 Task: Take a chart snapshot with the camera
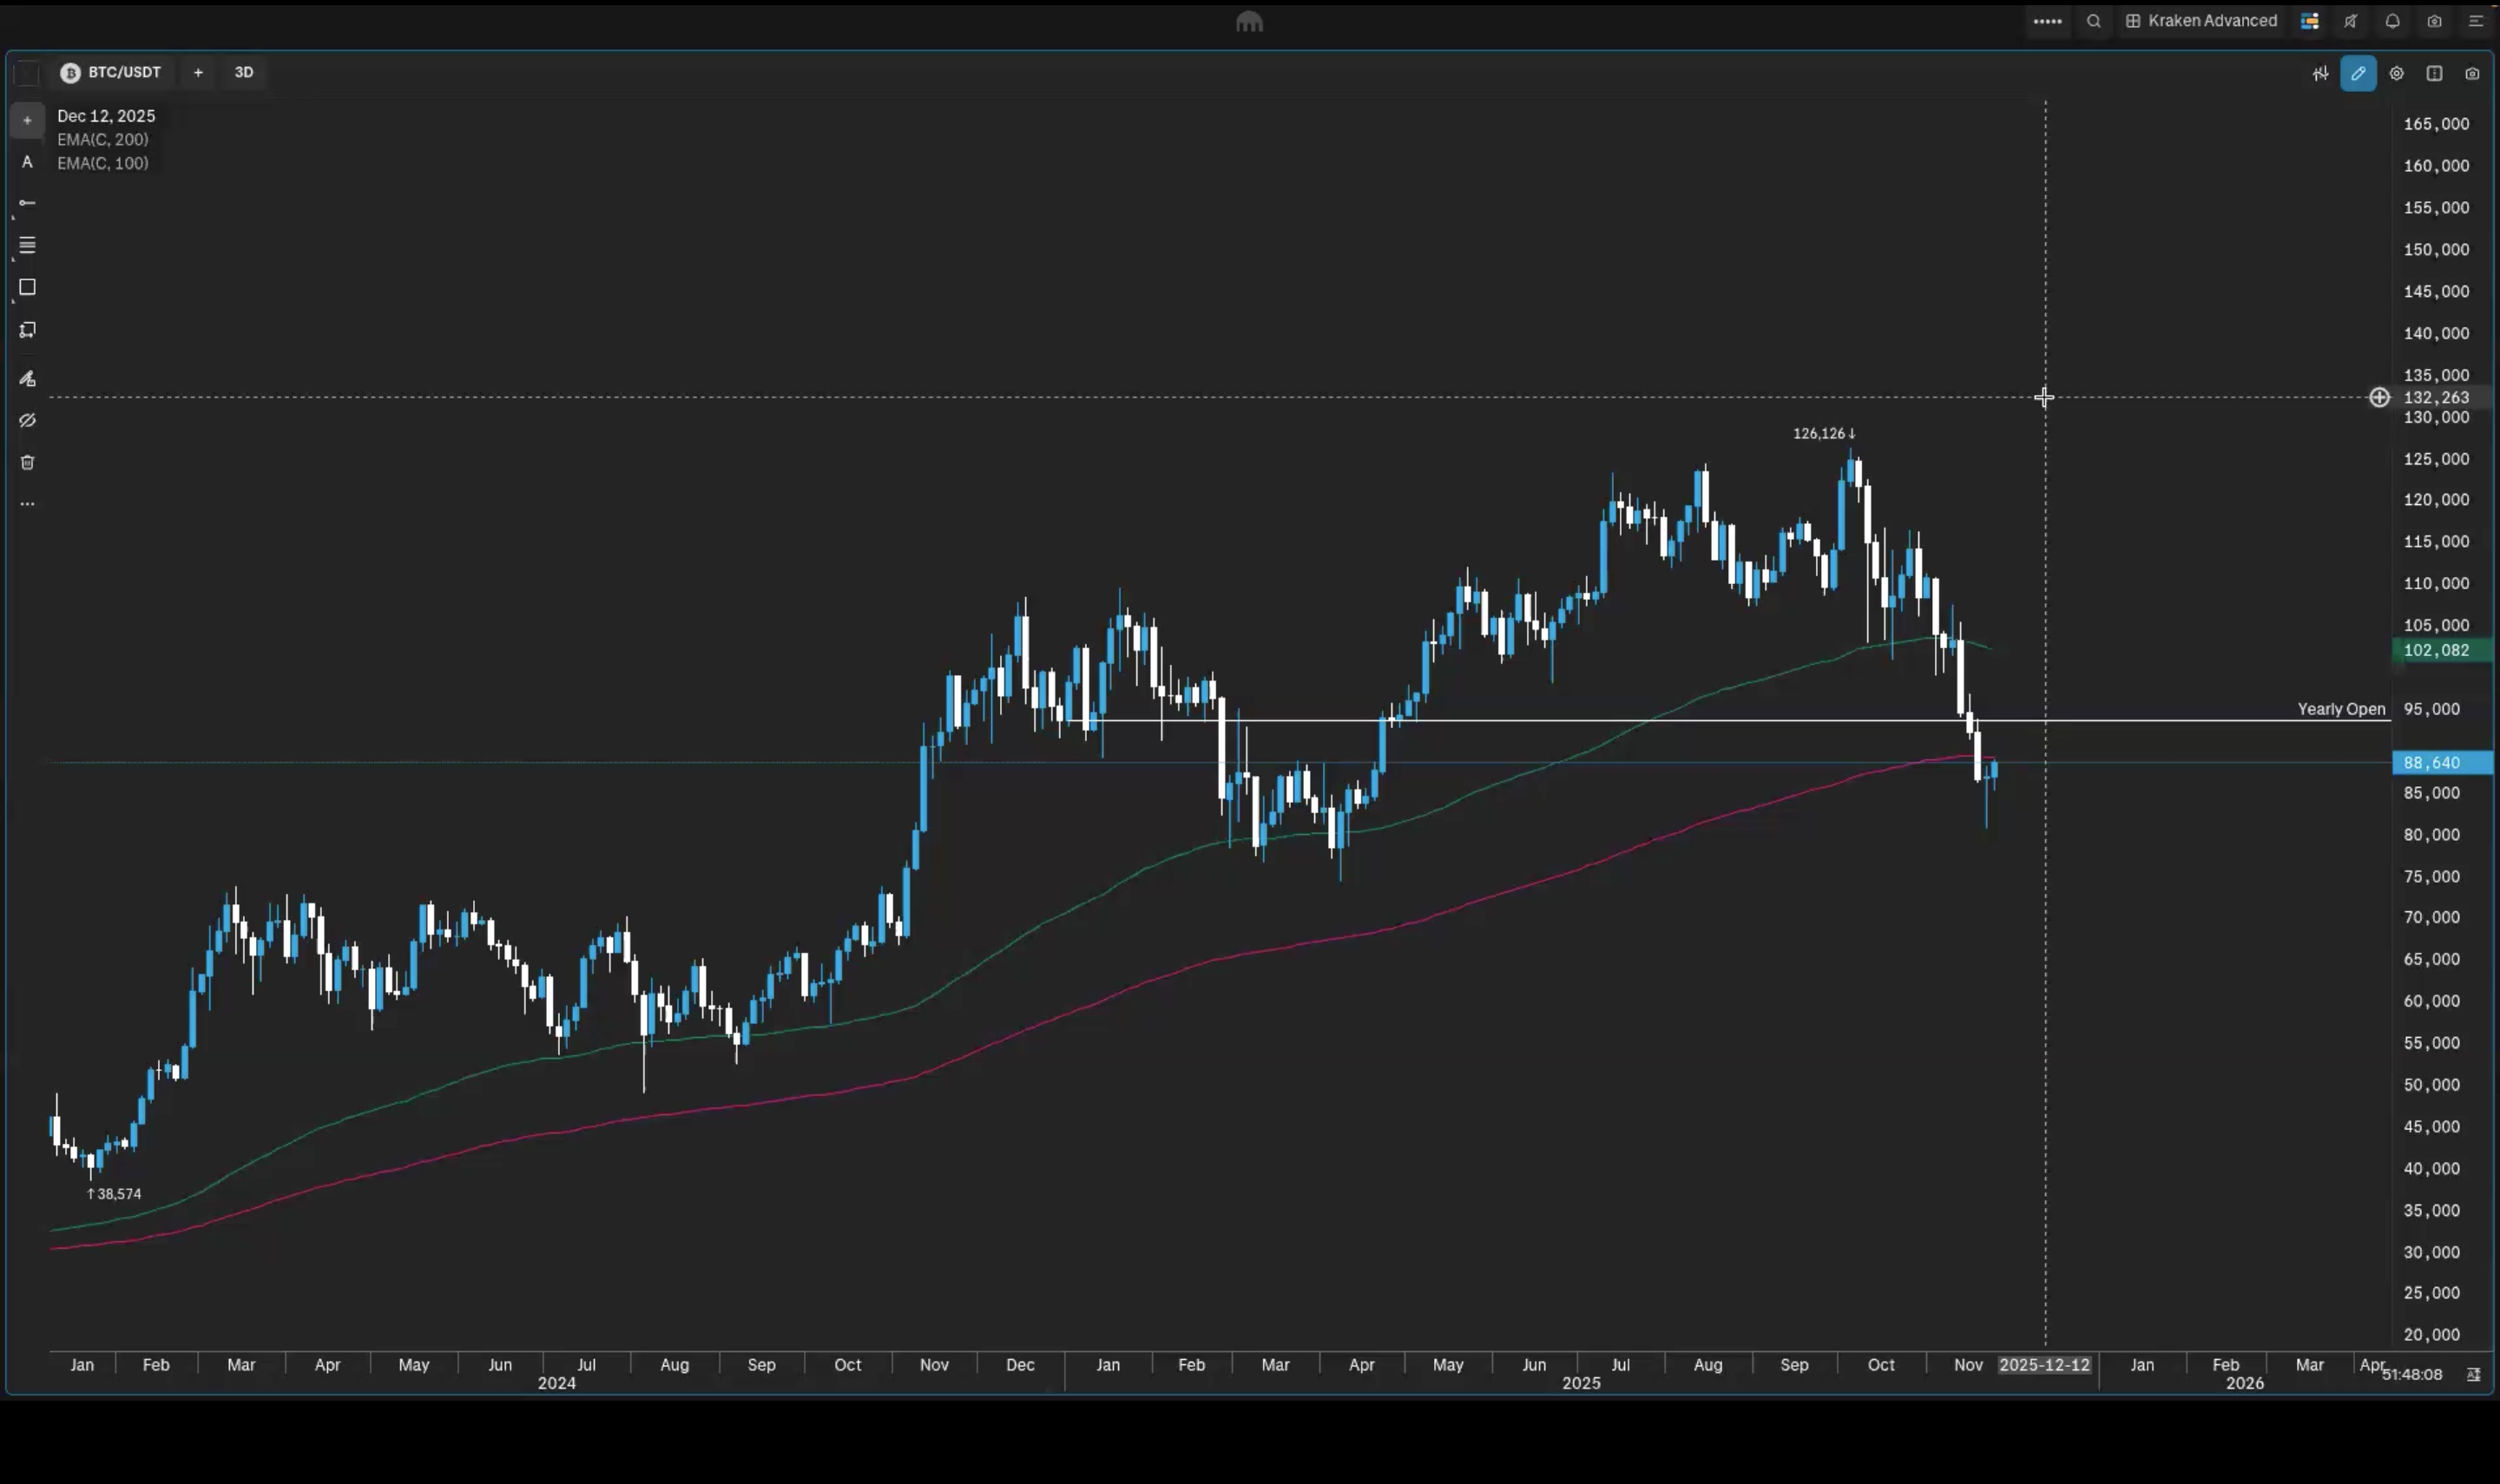pos(2472,73)
